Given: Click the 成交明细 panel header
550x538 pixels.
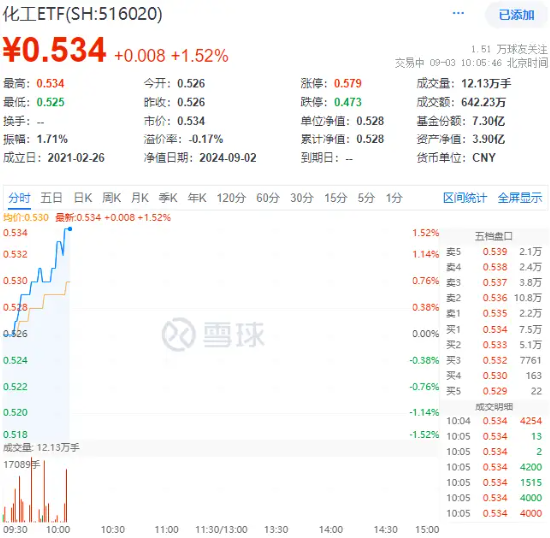Looking at the screenshot, I should (494, 407).
